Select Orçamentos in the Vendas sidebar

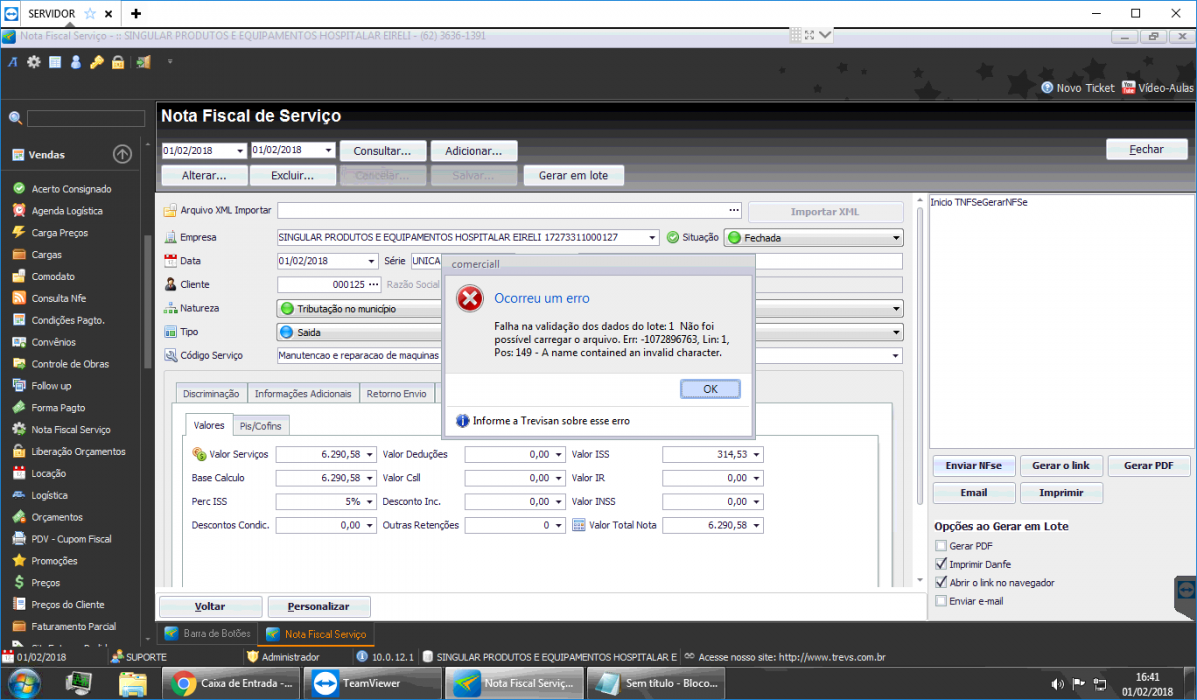coord(56,517)
